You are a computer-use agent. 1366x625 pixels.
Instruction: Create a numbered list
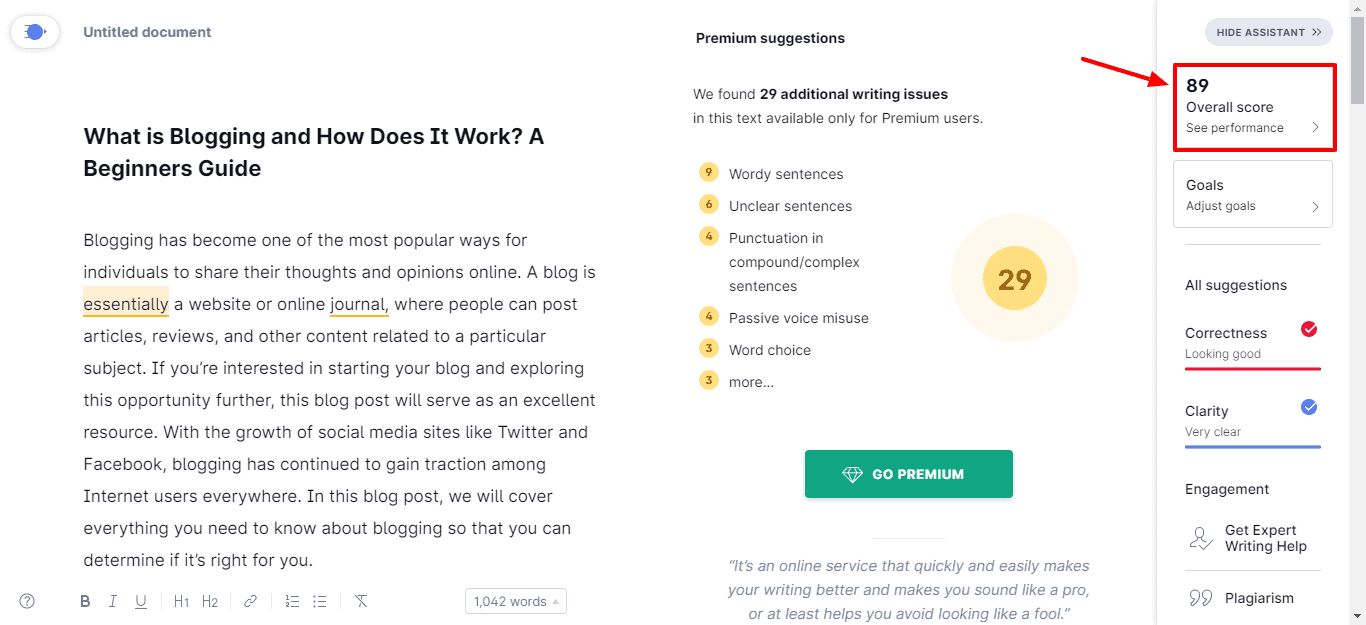(x=292, y=601)
